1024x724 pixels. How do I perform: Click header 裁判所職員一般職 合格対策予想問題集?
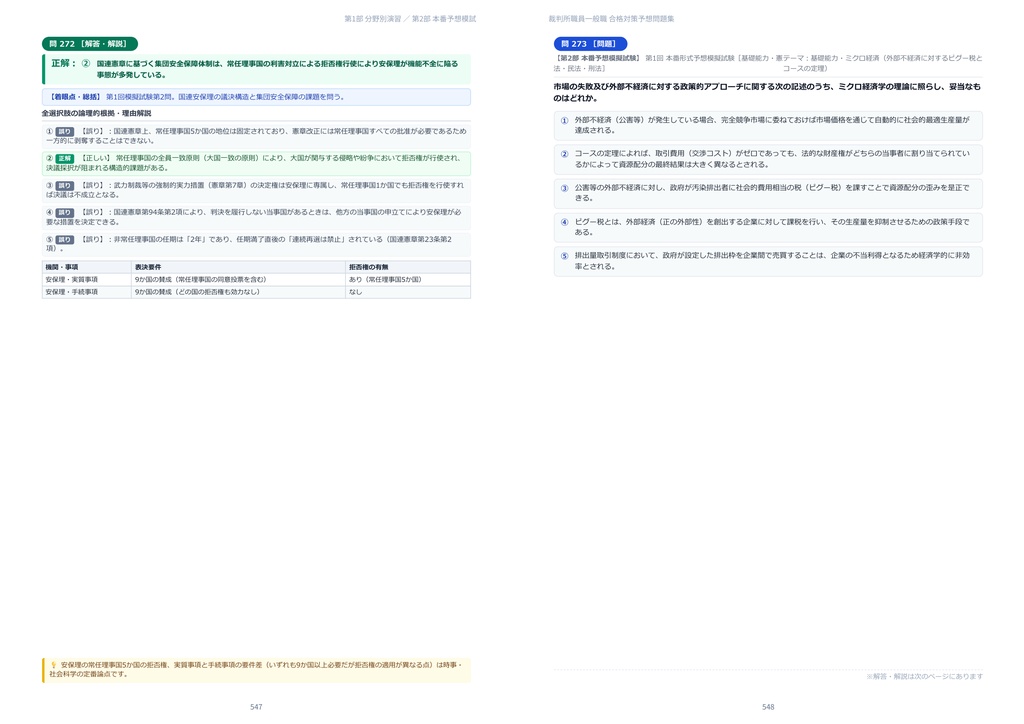click(x=611, y=19)
